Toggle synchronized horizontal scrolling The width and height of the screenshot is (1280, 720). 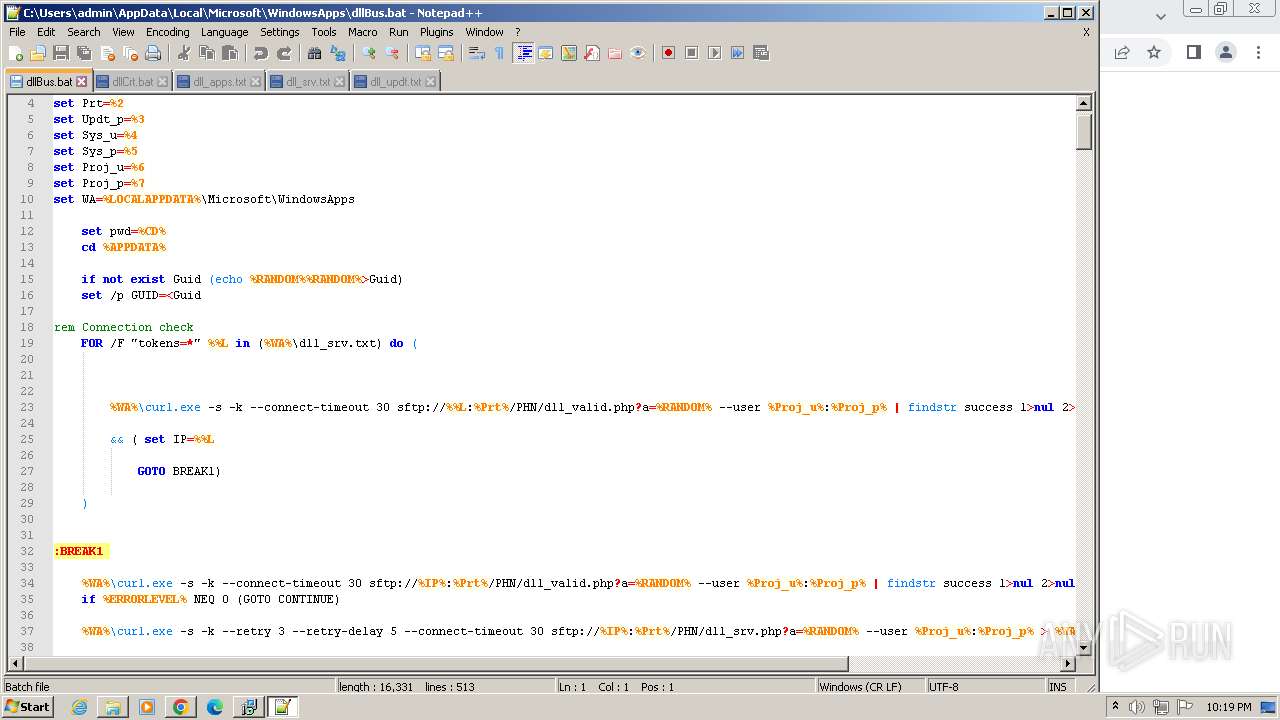(446, 53)
